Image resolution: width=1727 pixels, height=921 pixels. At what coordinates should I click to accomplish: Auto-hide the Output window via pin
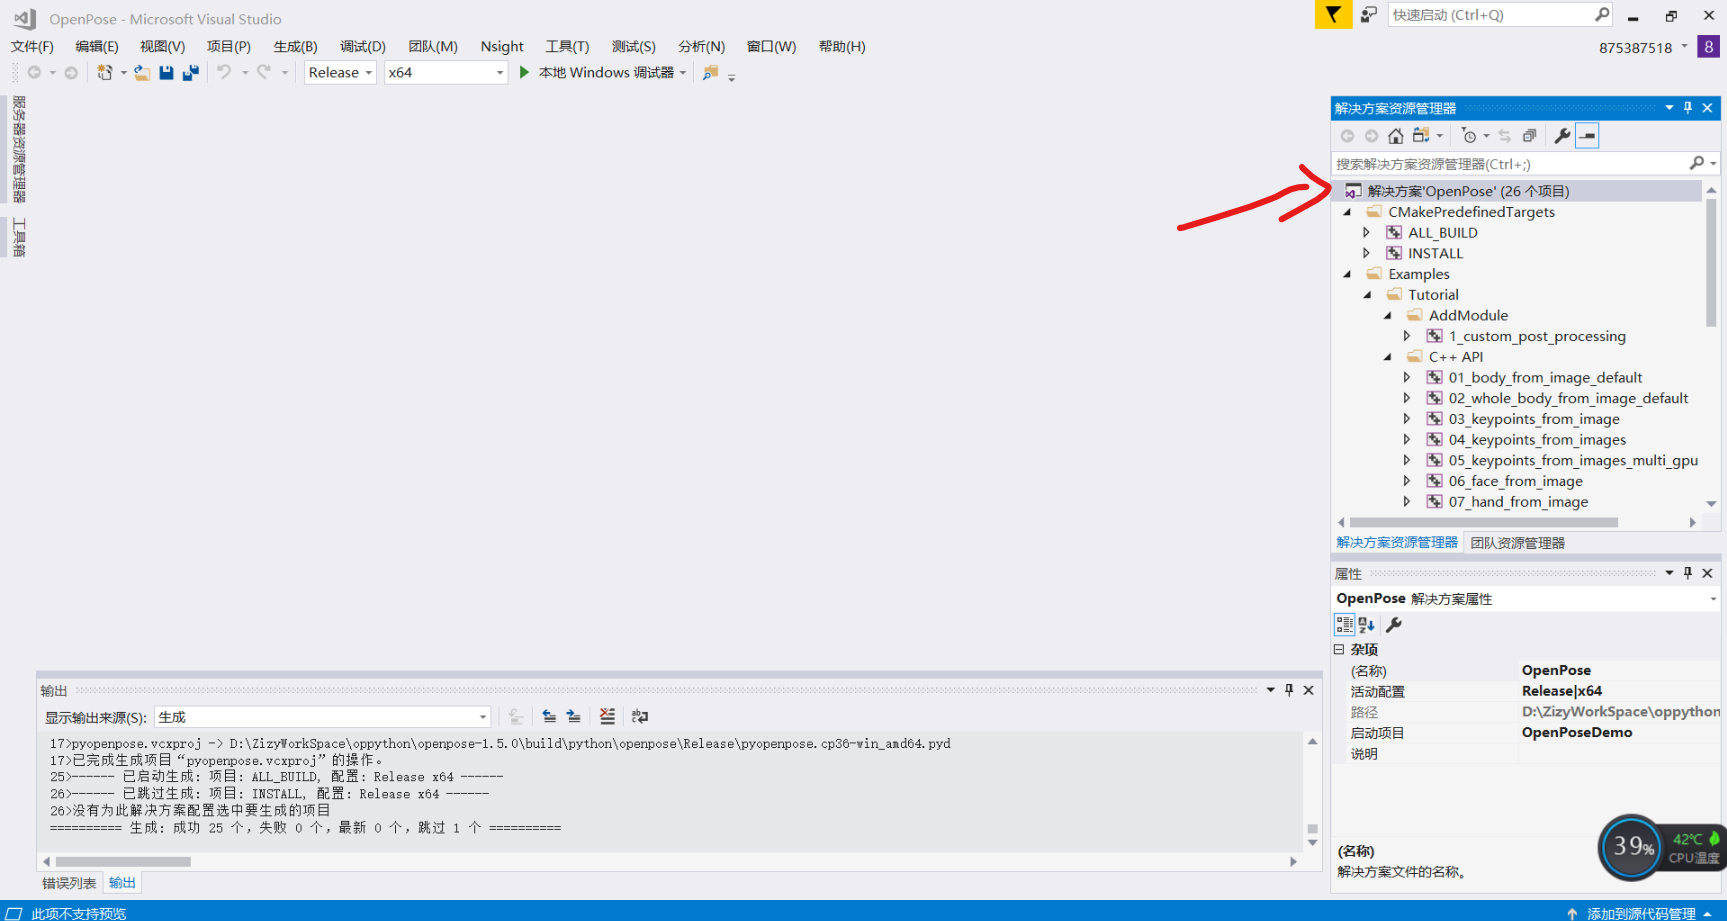1289,689
